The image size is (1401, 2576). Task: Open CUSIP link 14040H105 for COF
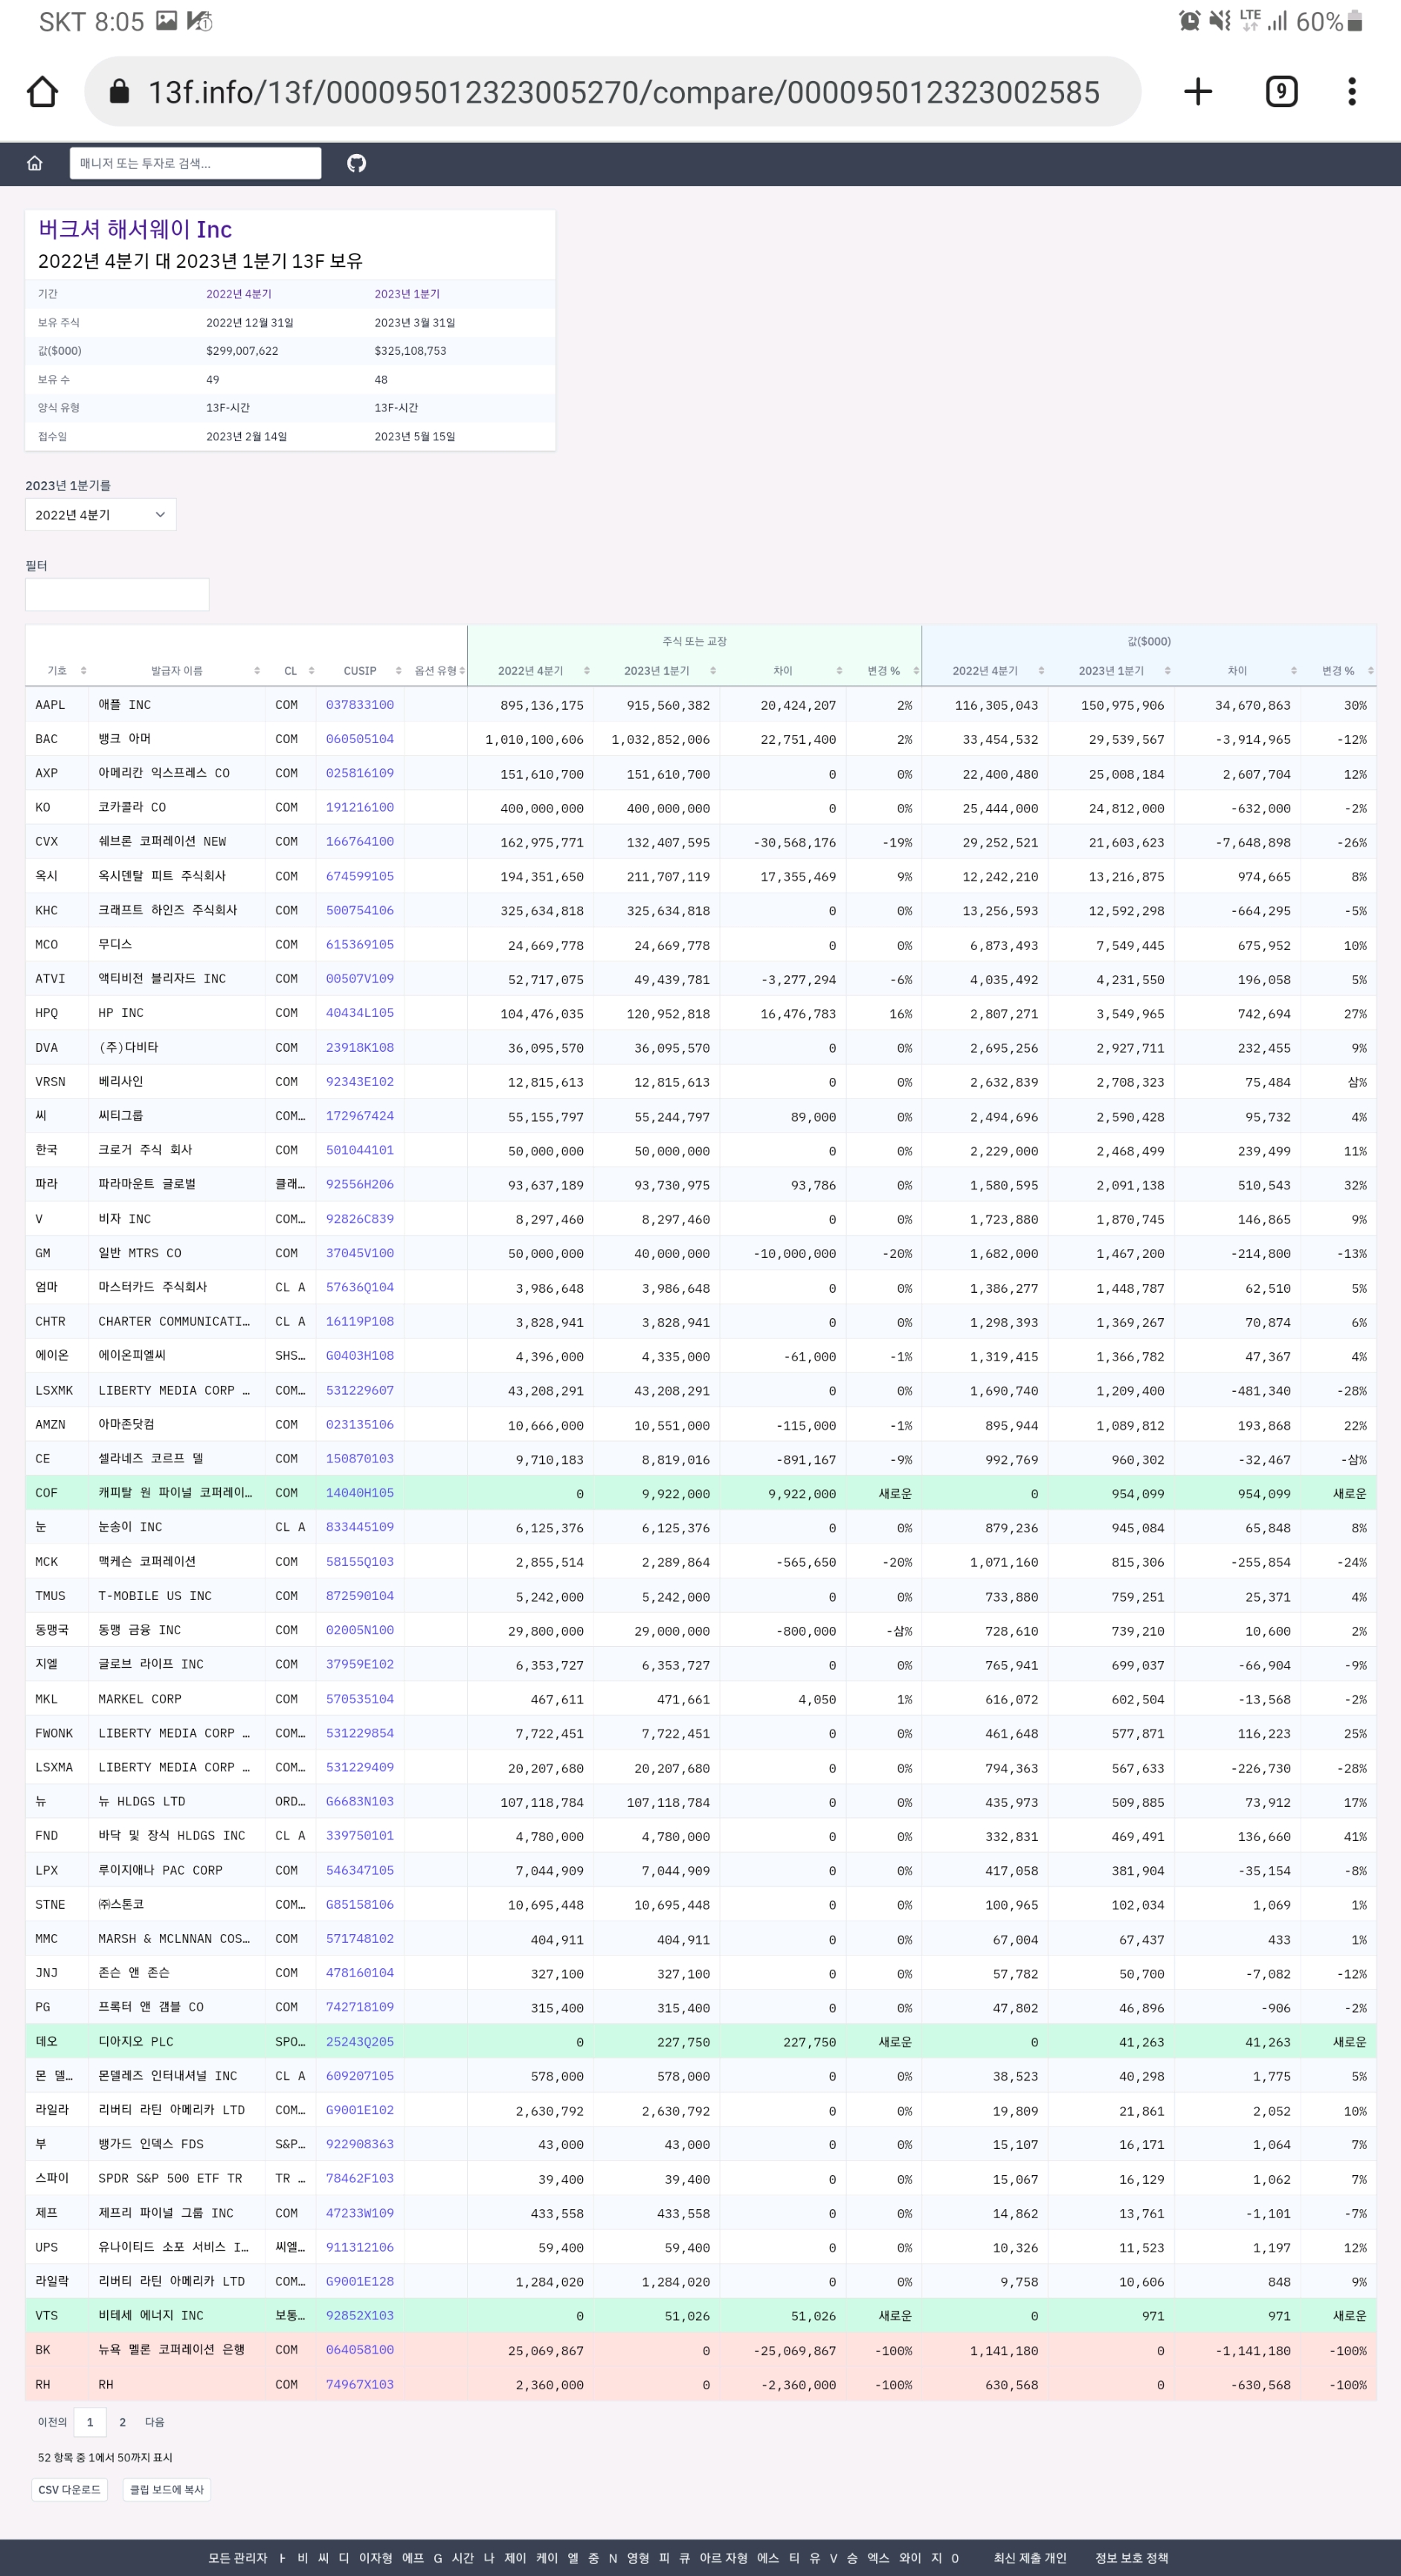point(360,1492)
